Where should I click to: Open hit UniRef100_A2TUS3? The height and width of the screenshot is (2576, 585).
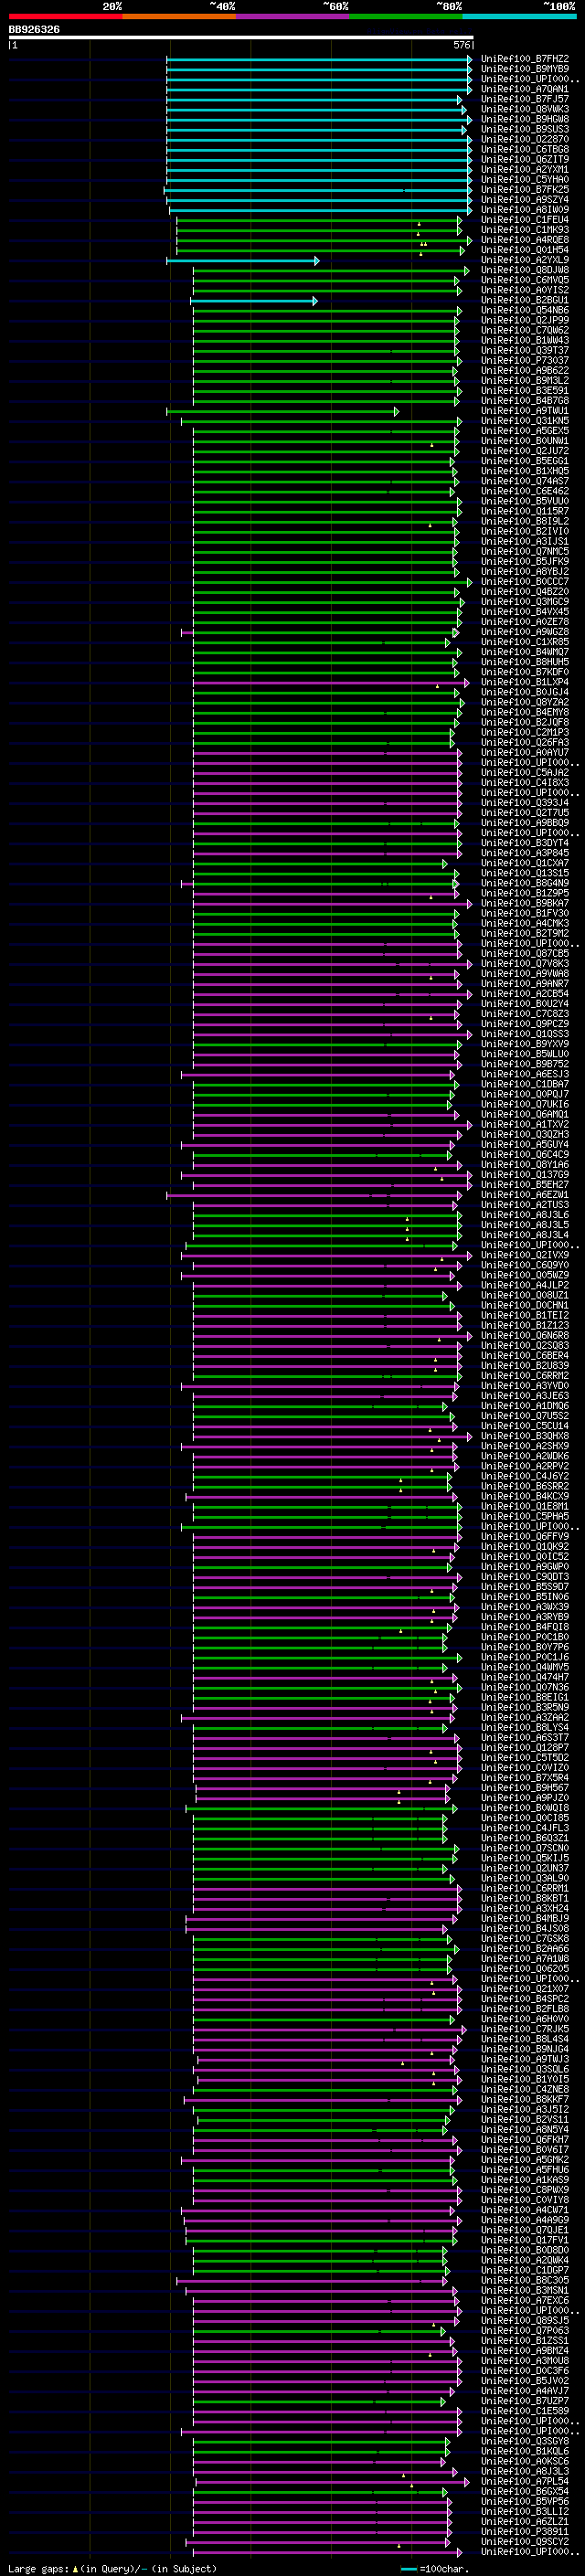coord(525,1205)
